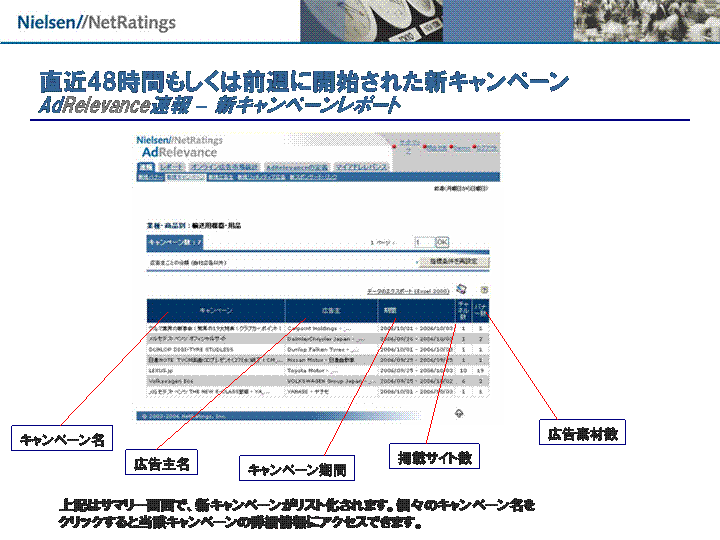
Task: Open the オンライン広告市場統計 tab
Action: coord(225,167)
